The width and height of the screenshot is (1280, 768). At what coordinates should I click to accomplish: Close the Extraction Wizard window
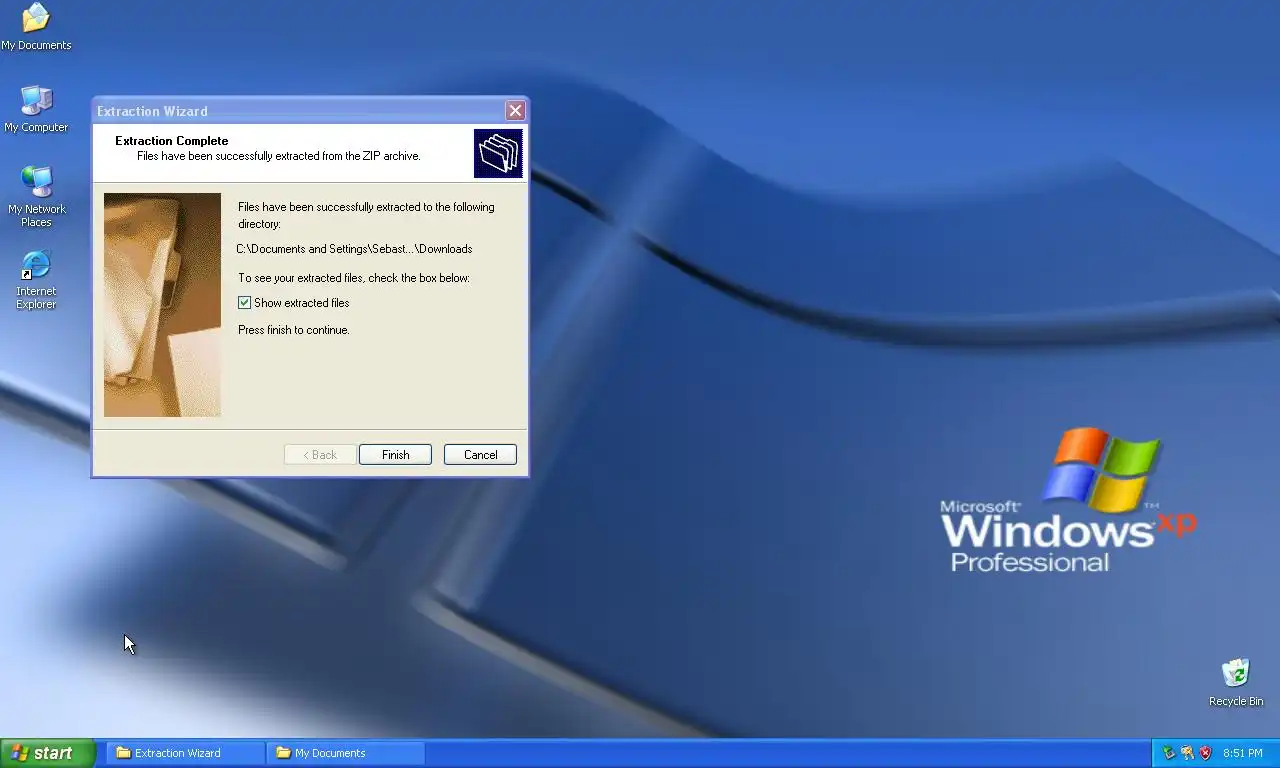(515, 111)
